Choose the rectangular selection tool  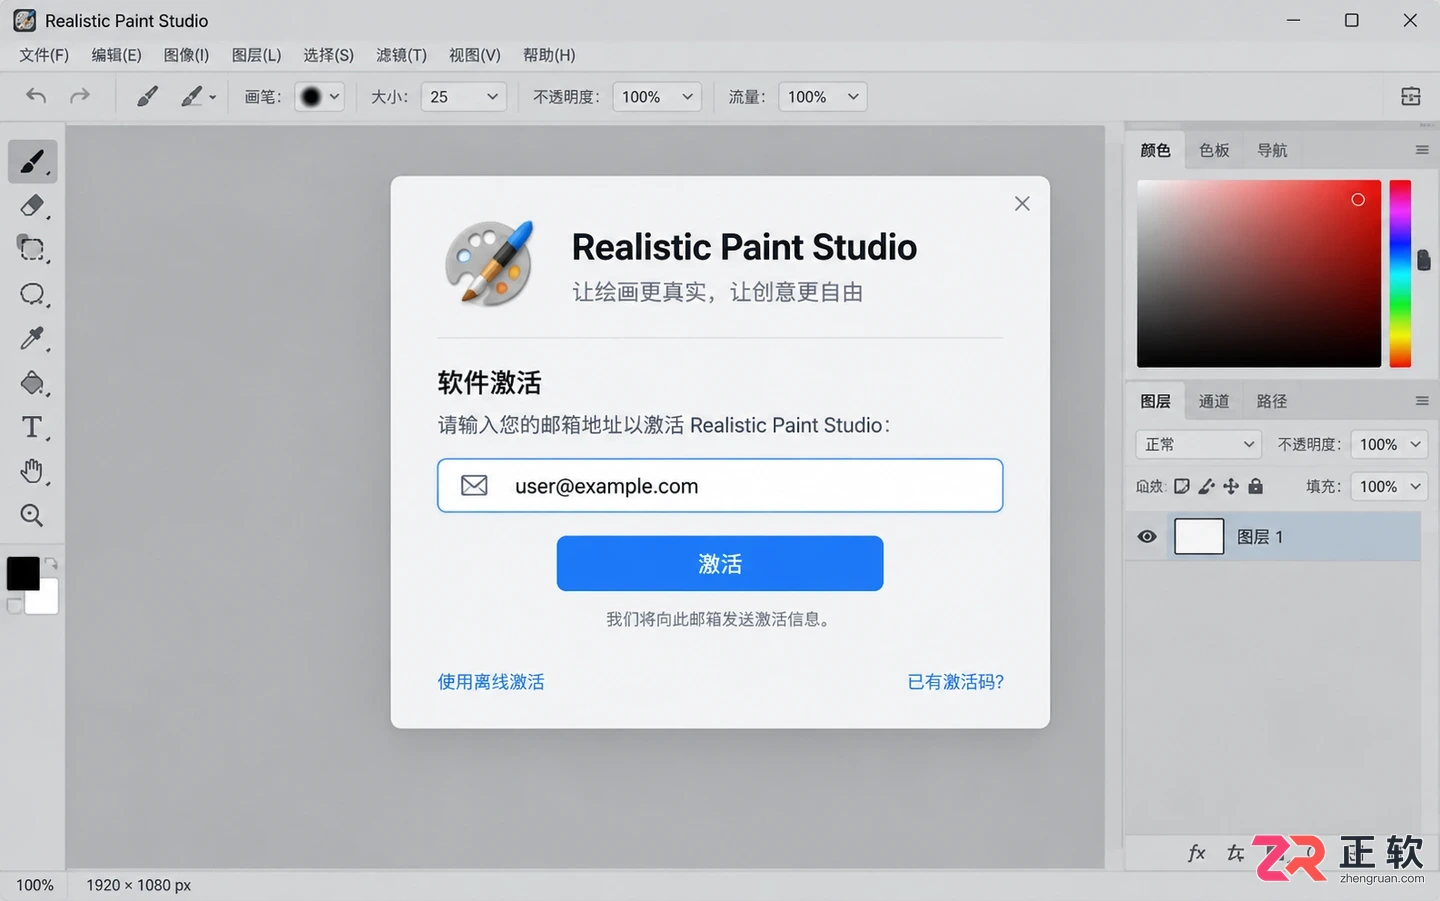[x=32, y=249]
